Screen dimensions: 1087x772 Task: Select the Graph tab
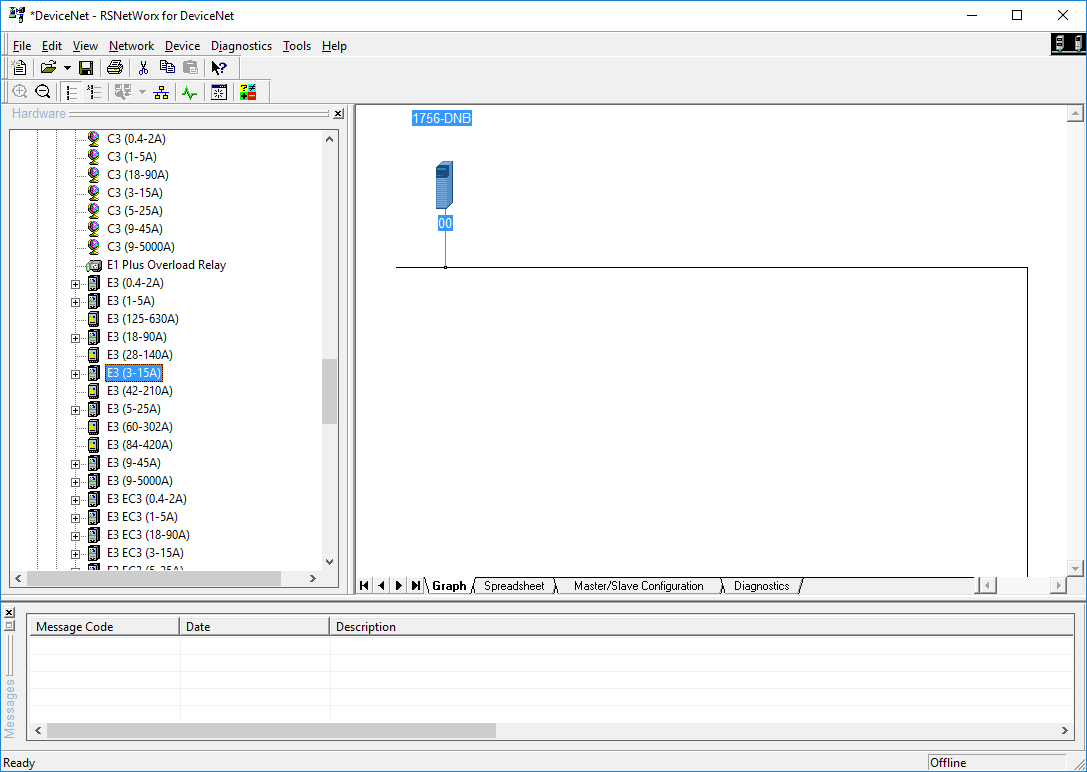click(449, 586)
